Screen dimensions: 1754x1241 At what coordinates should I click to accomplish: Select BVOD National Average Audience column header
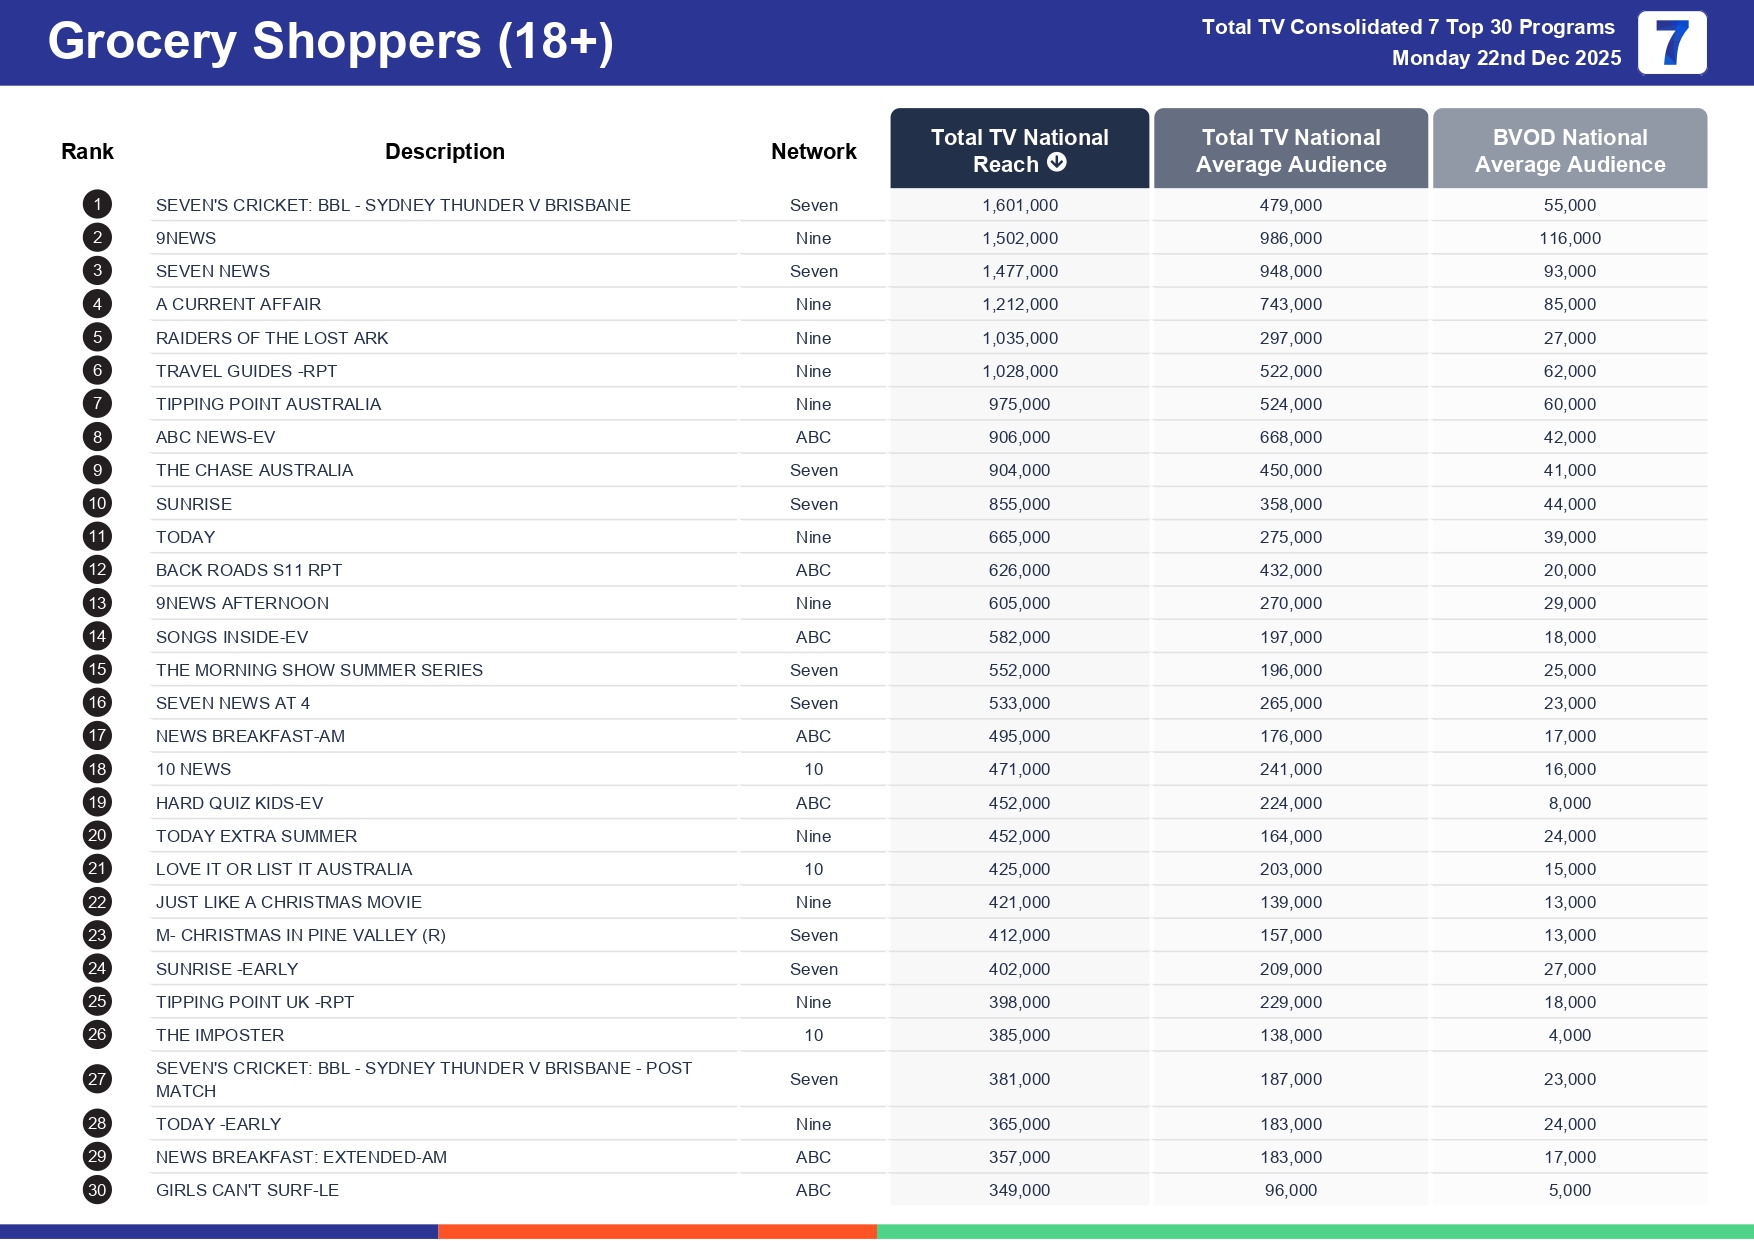coord(1569,150)
